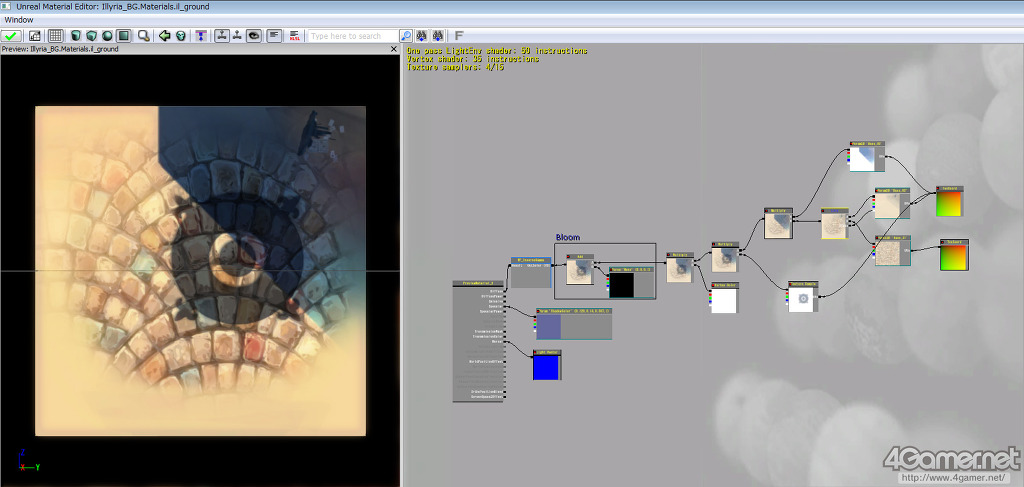Click the Bloom comment box label
Image resolution: width=1024 pixels, height=487 pixels.
(x=568, y=238)
